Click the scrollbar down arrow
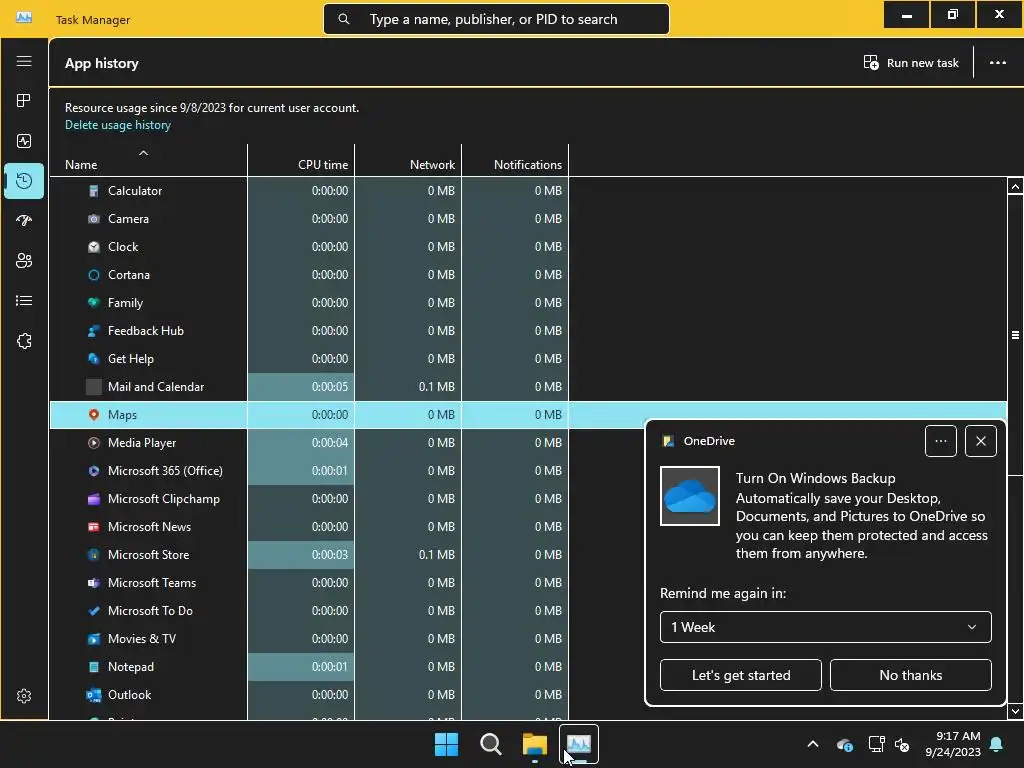 pos(1015,711)
